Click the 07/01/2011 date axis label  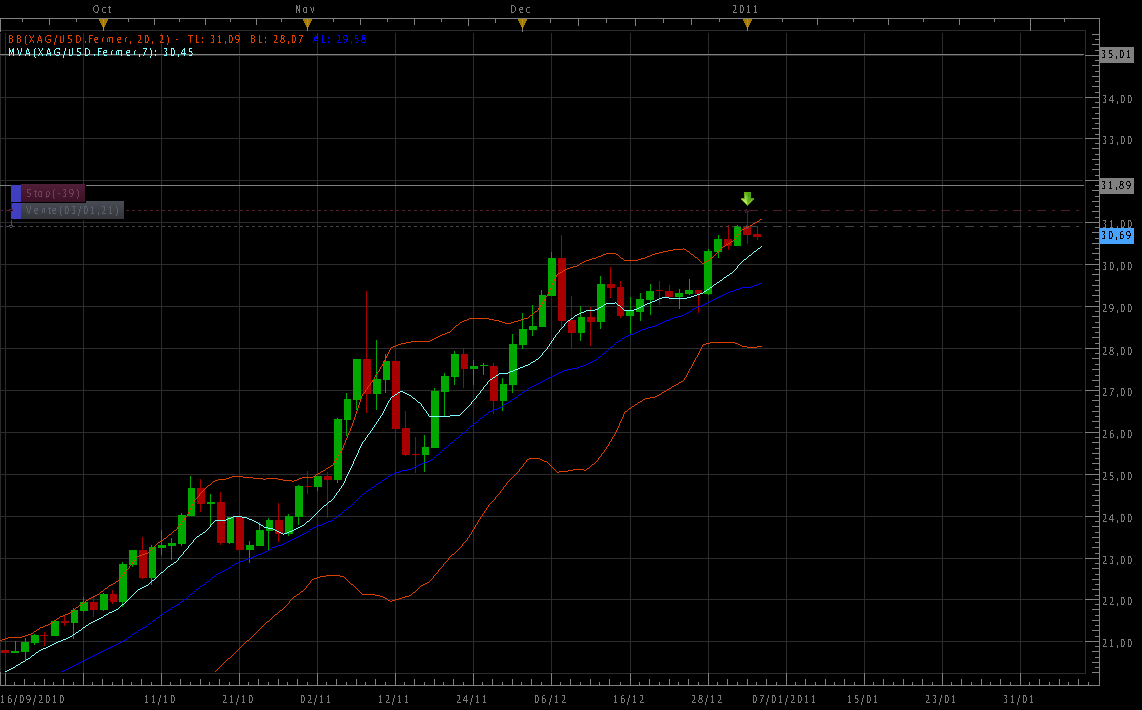(784, 699)
